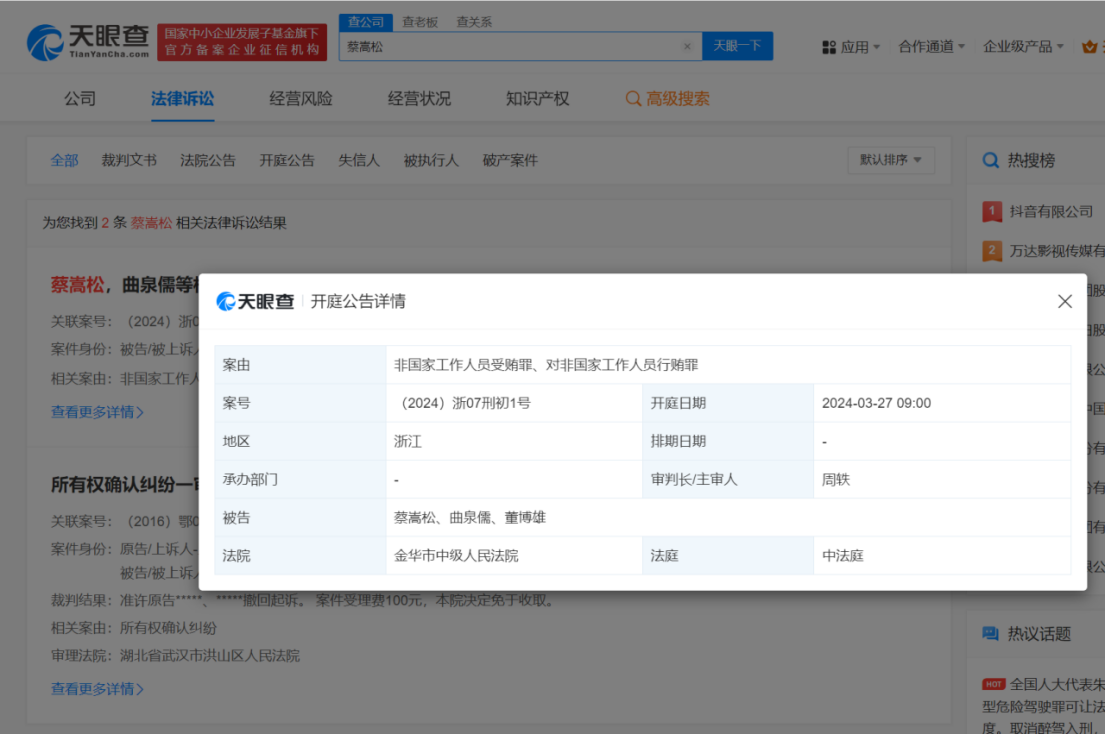Clear the search box with X icon
This screenshot has width=1105, height=735.
click(x=687, y=46)
